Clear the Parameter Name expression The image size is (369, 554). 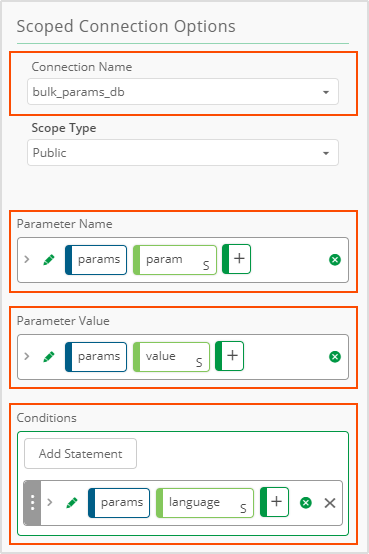335,260
